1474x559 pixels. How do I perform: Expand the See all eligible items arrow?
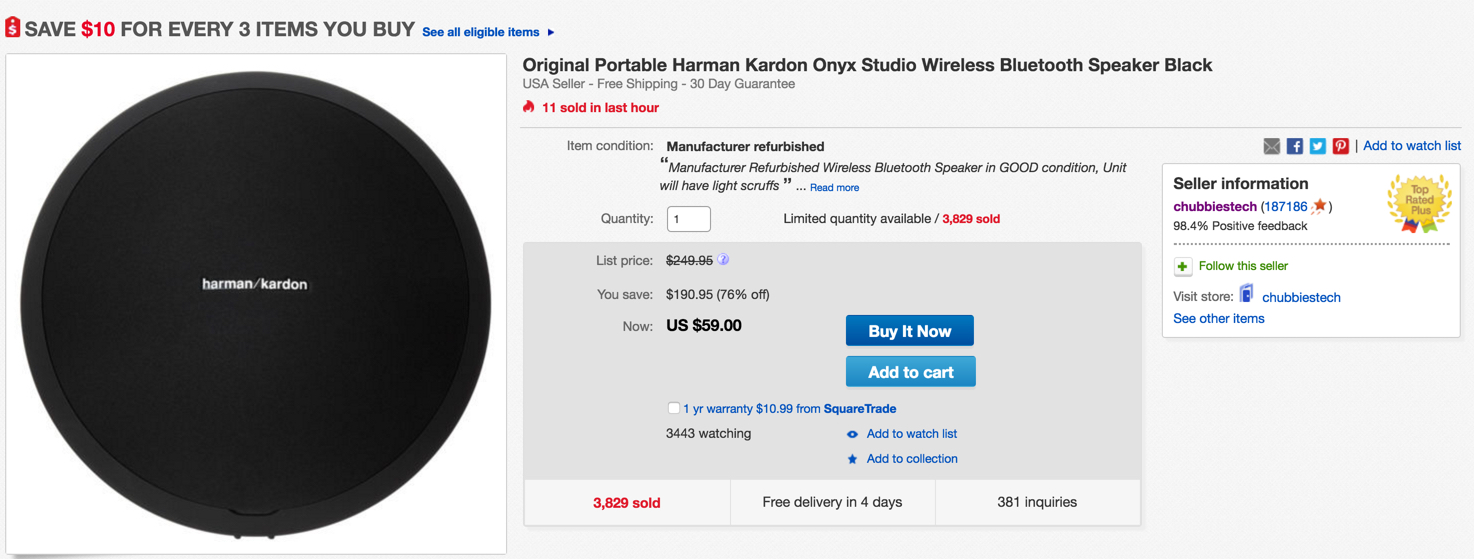click(x=551, y=33)
